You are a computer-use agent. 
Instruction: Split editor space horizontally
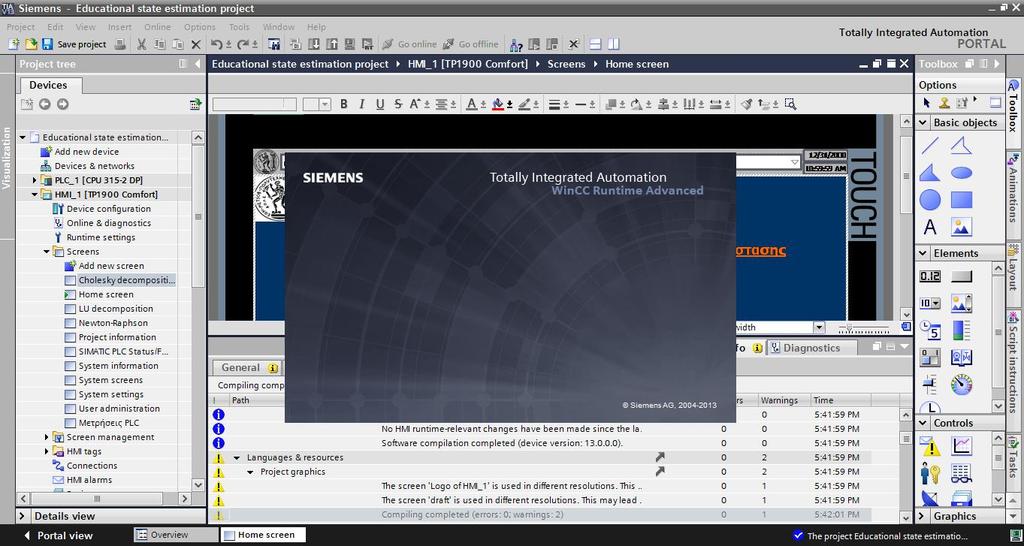(x=595, y=44)
